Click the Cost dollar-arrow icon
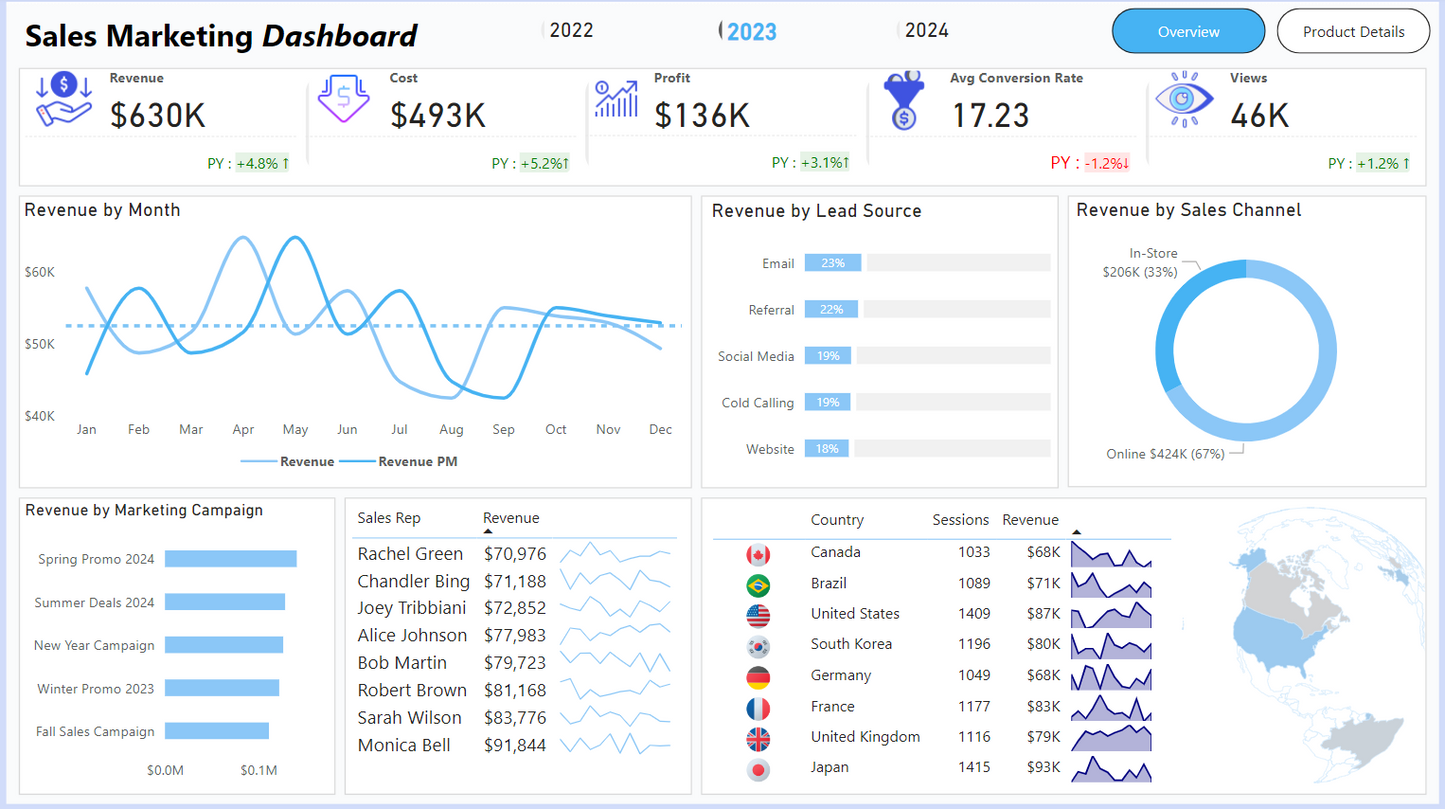The image size is (1445, 809). 343,99
